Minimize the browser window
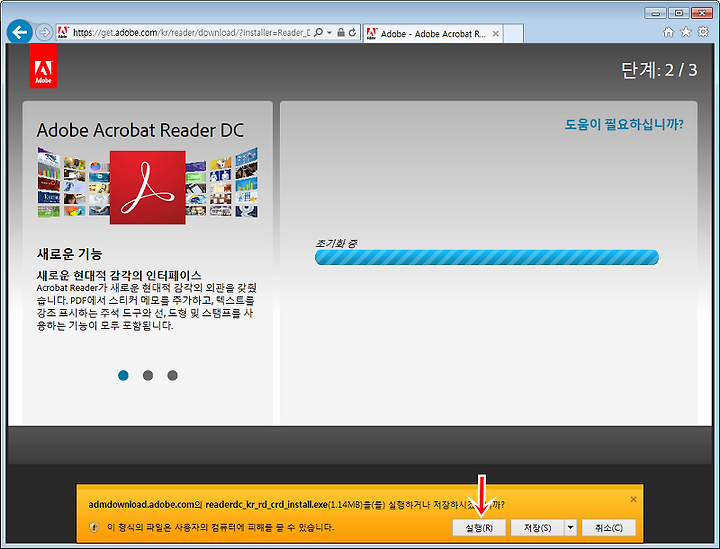The height and width of the screenshot is (549, 720). pos(655,13)
